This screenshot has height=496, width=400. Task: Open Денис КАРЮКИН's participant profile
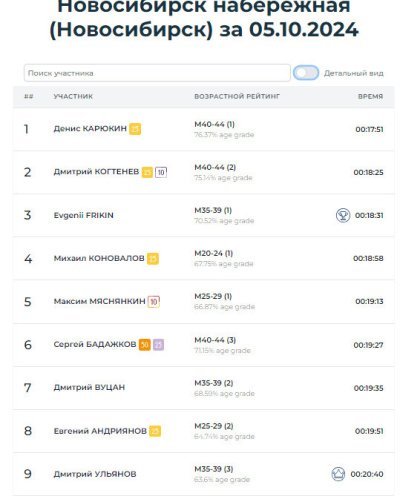(x=90, y=129)
